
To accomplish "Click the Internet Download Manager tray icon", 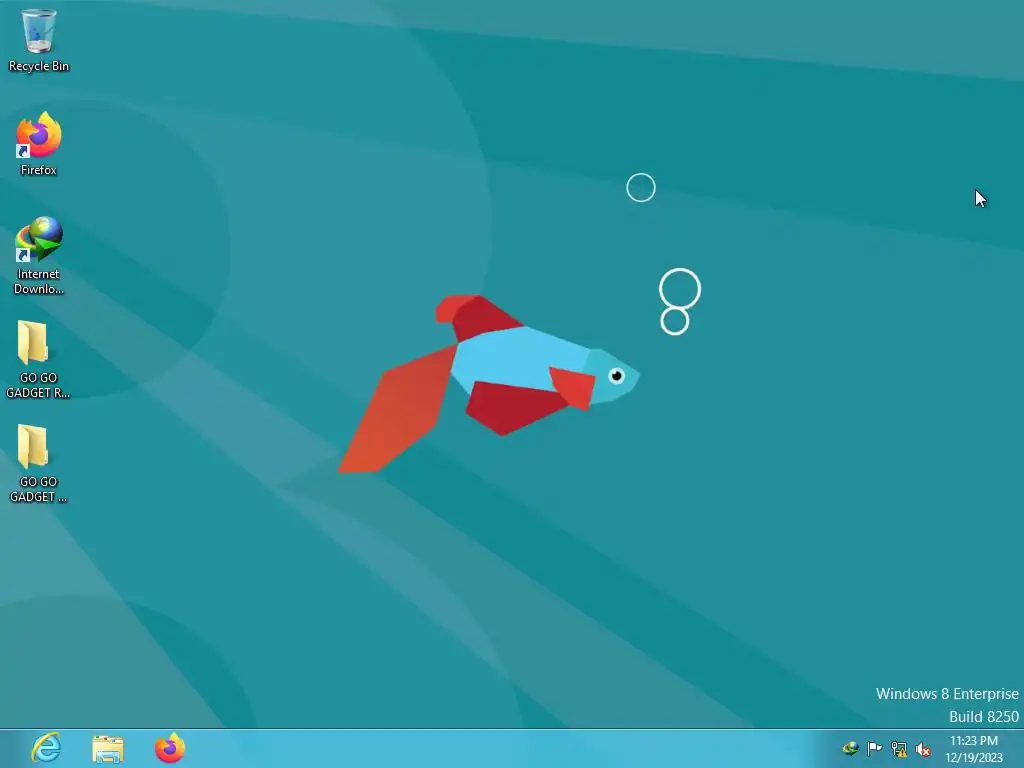I will pos(850,748).
